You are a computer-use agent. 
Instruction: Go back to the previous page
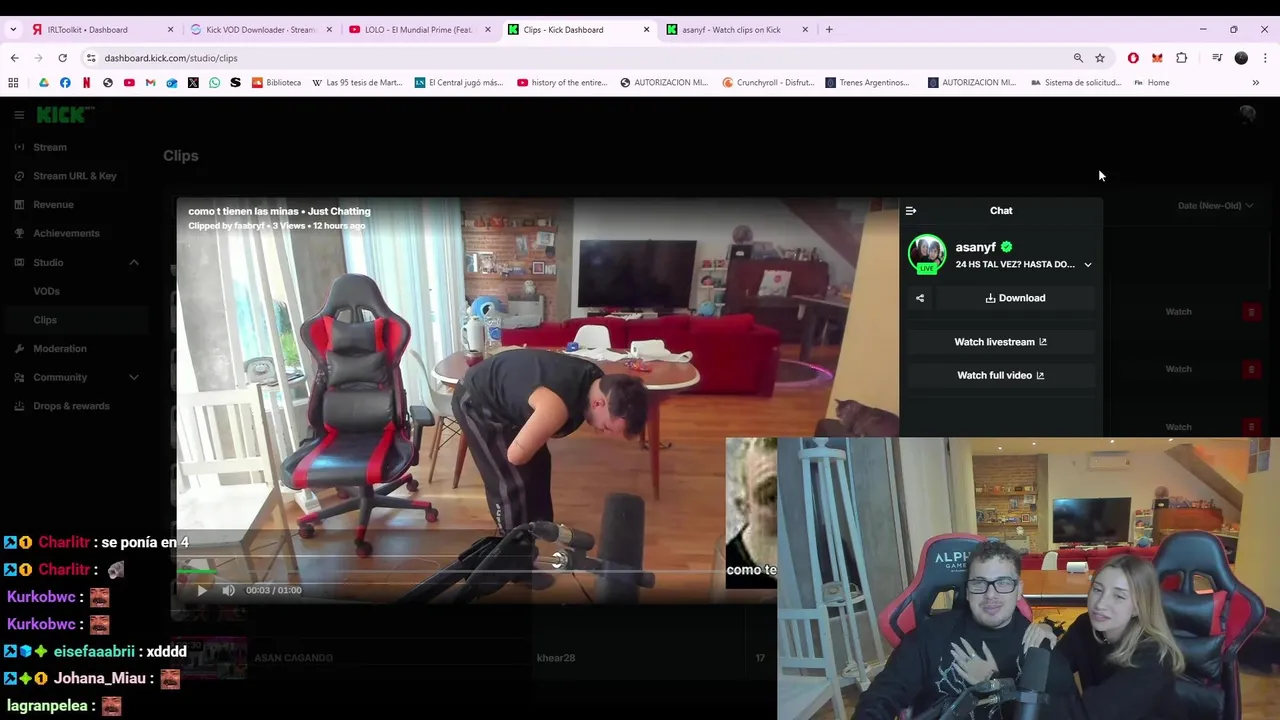14,58
